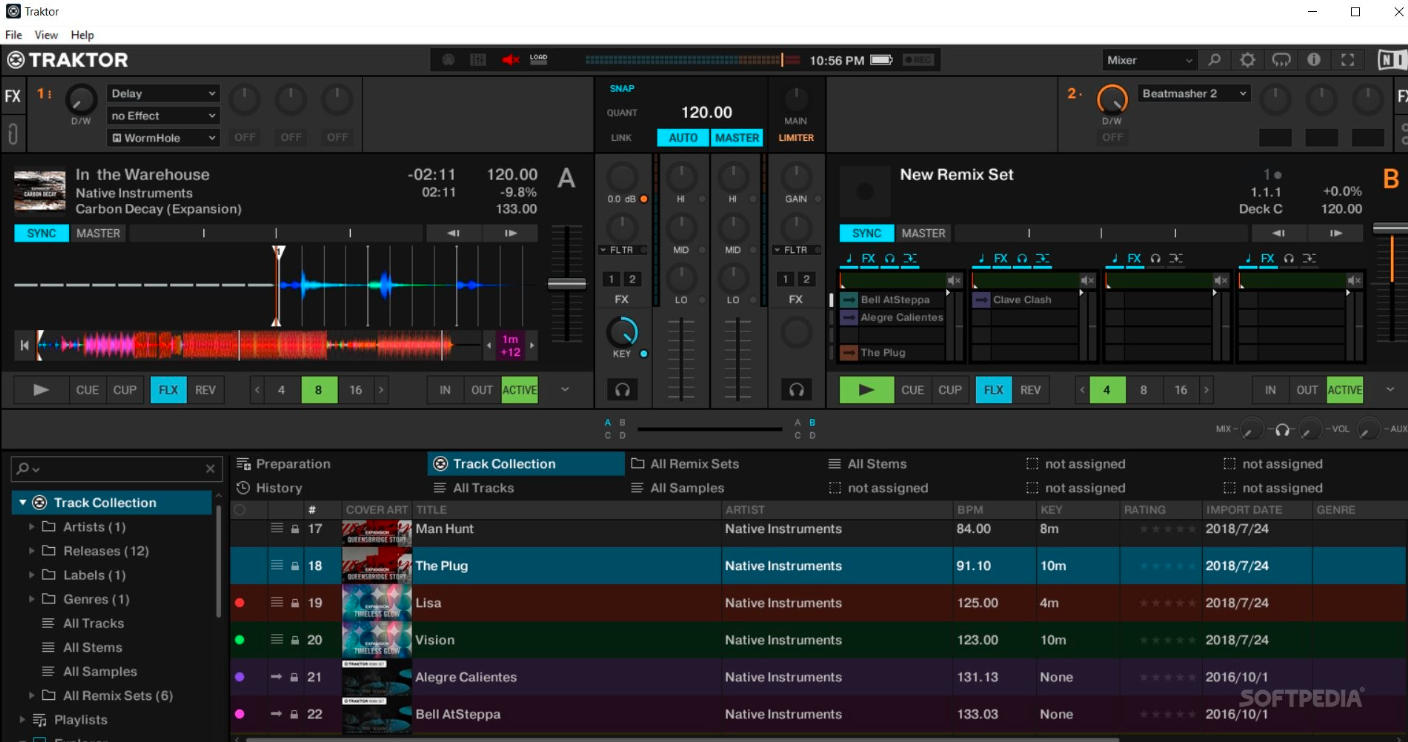This screenshot has height=742, width=1408.
Task: Set loop OUT point on Deck B
Action: tap(1307, 390)
